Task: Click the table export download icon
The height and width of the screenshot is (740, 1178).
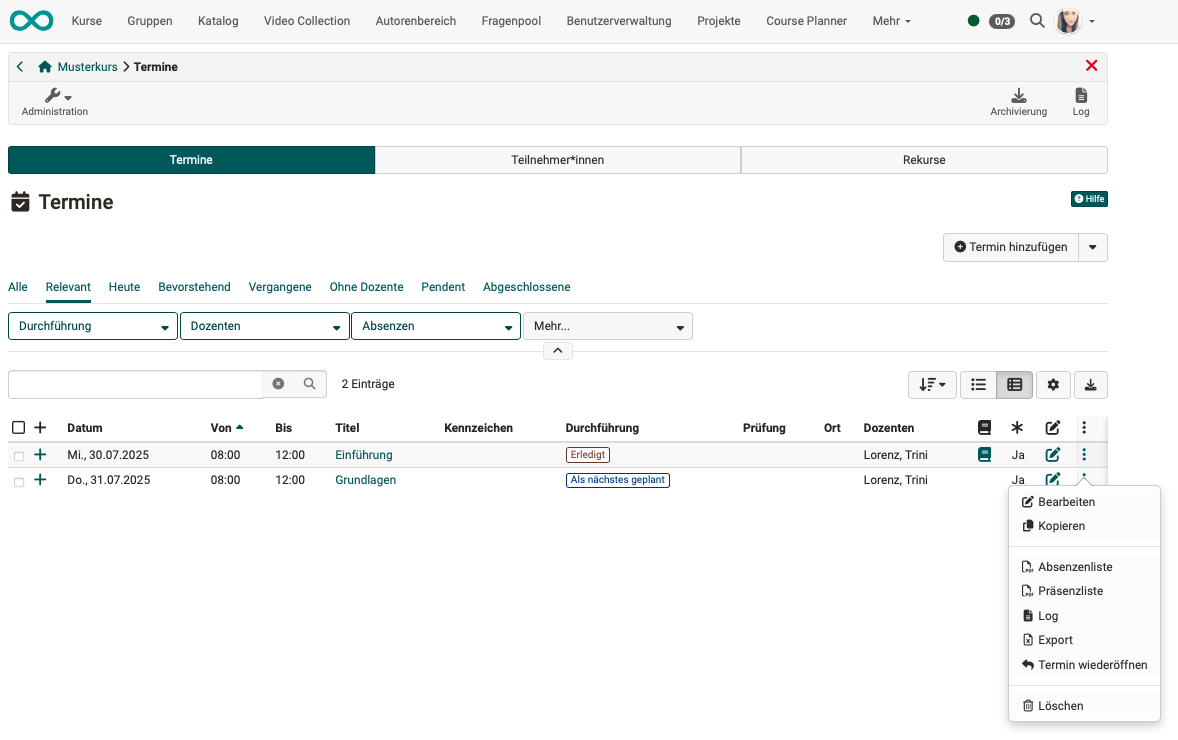Action: [x=1090, y=385]
